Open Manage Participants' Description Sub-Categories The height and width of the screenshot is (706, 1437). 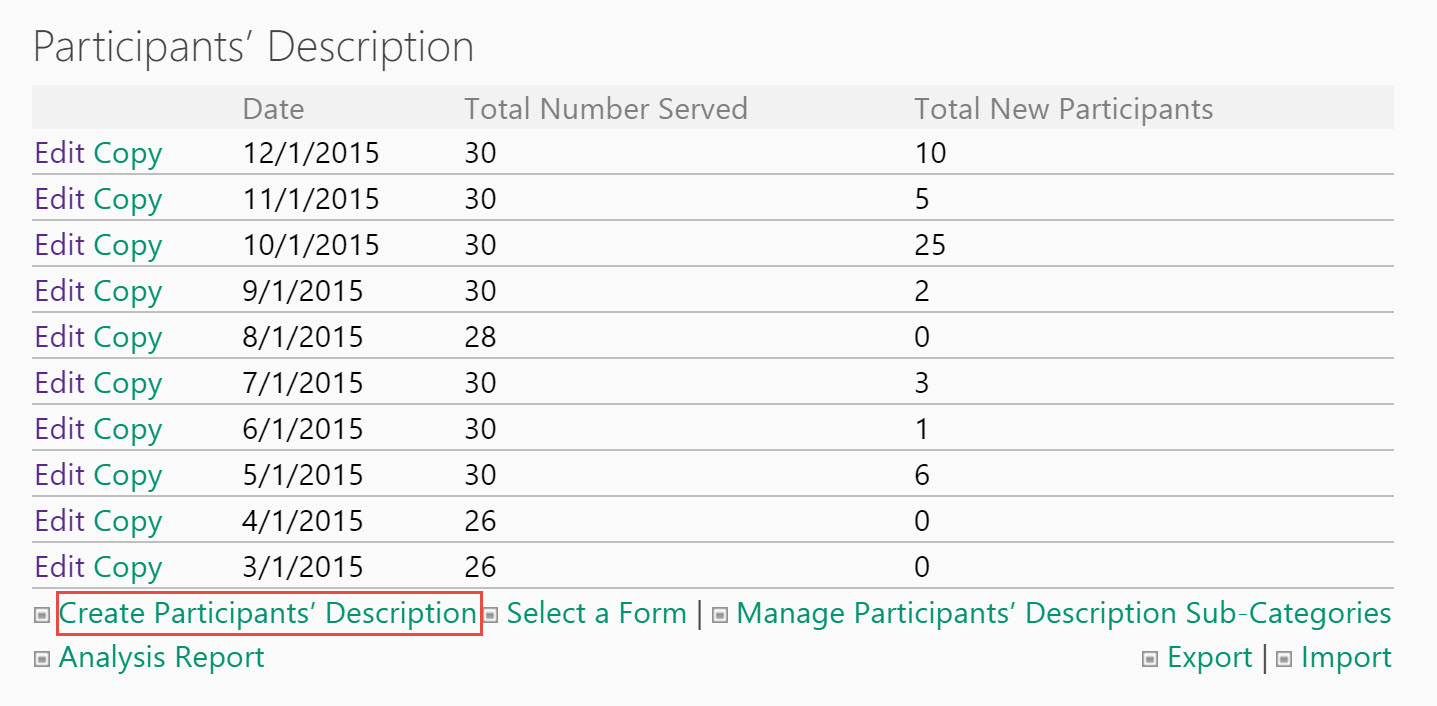click(1064, 613)
